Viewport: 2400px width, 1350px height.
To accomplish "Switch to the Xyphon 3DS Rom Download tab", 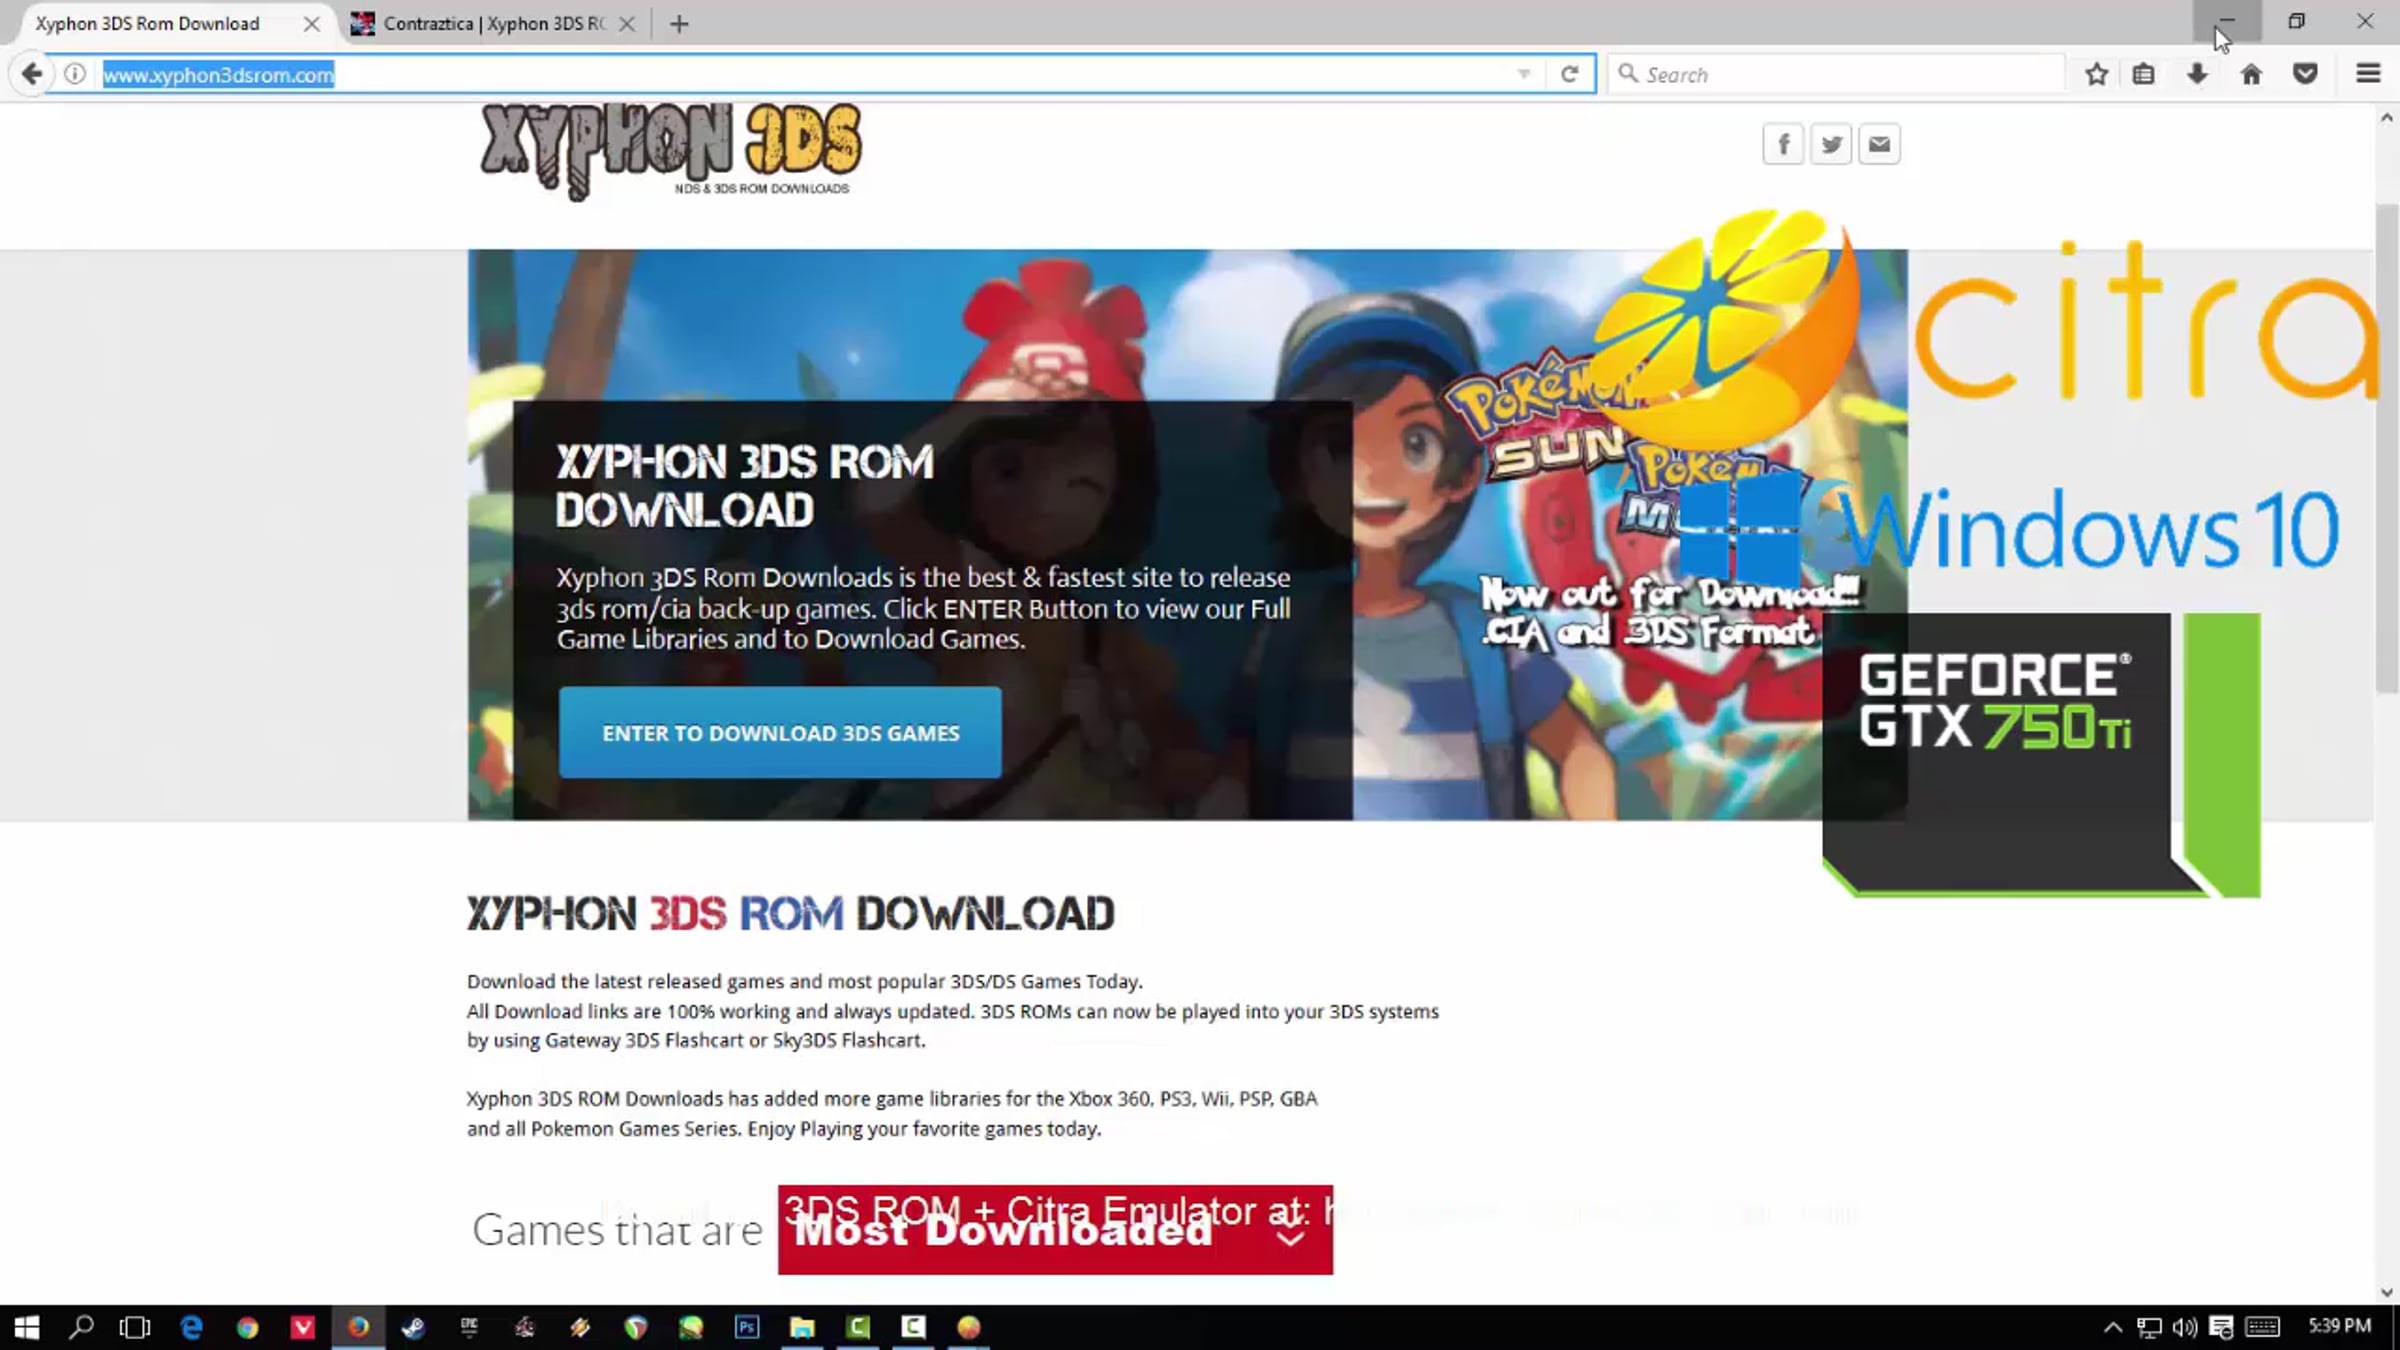I will pos(148,24).
